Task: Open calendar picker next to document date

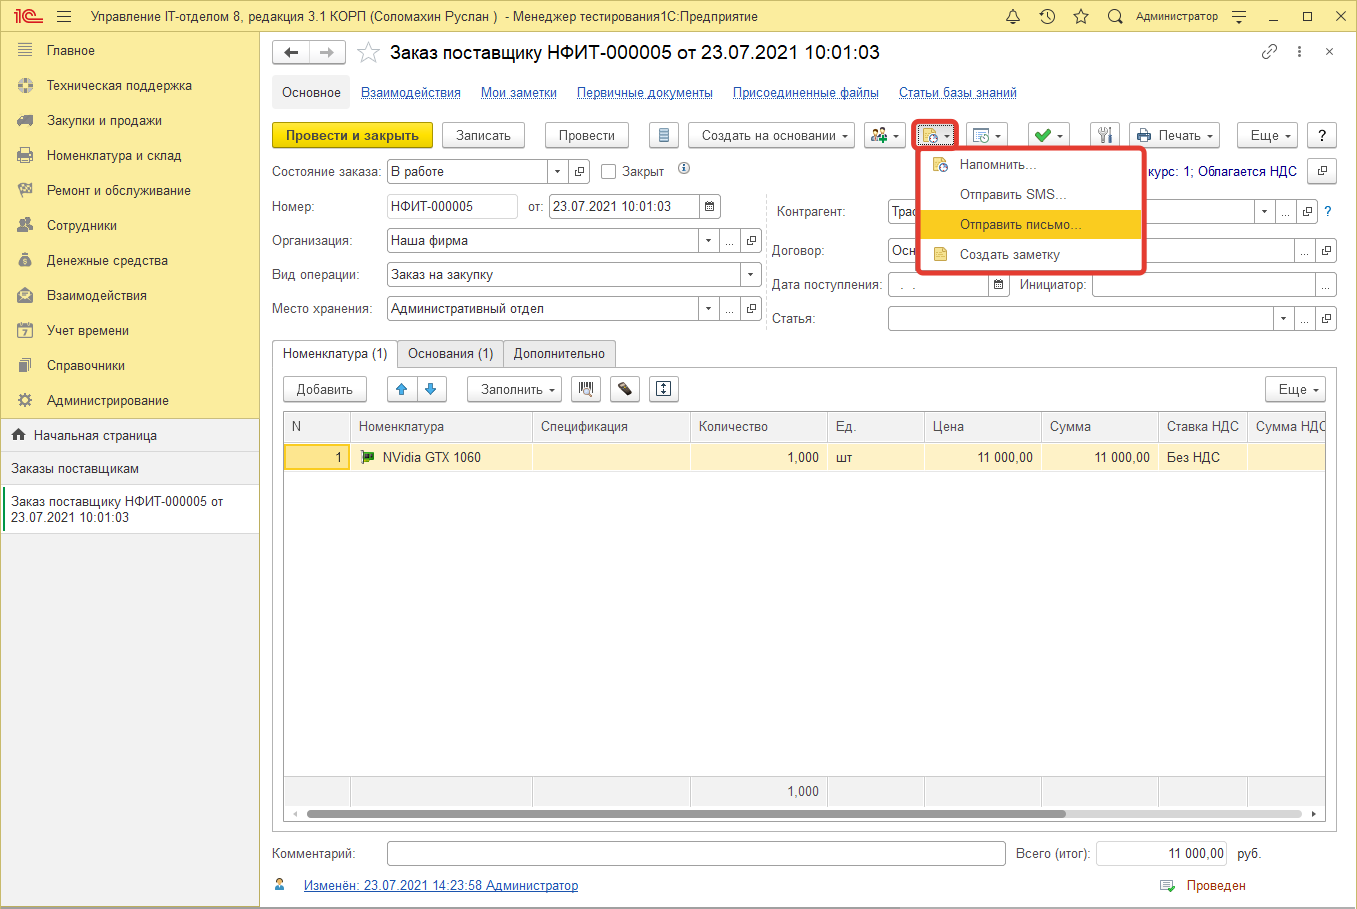Action: click(709, 207)
